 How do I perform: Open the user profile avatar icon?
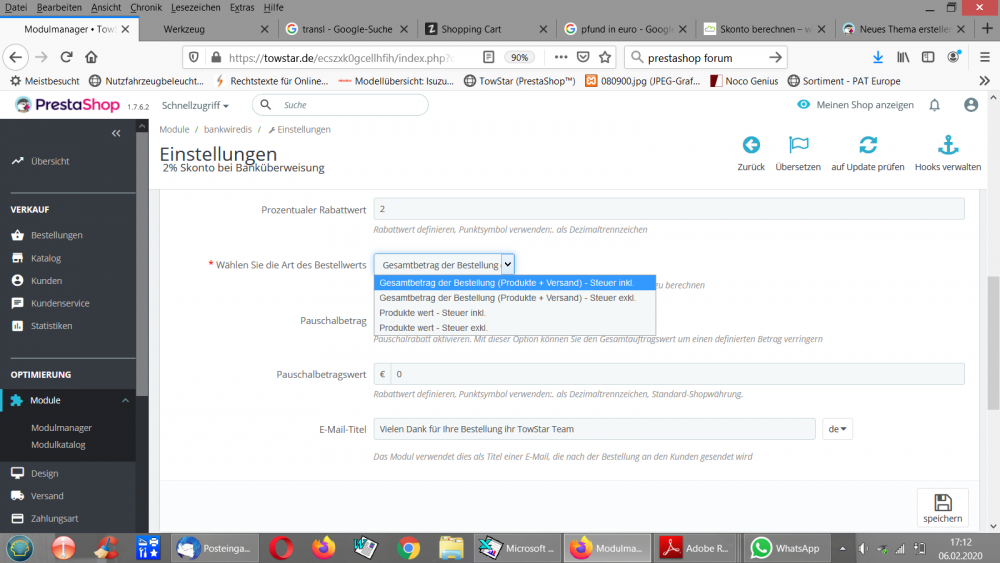(x=971, y=105)
